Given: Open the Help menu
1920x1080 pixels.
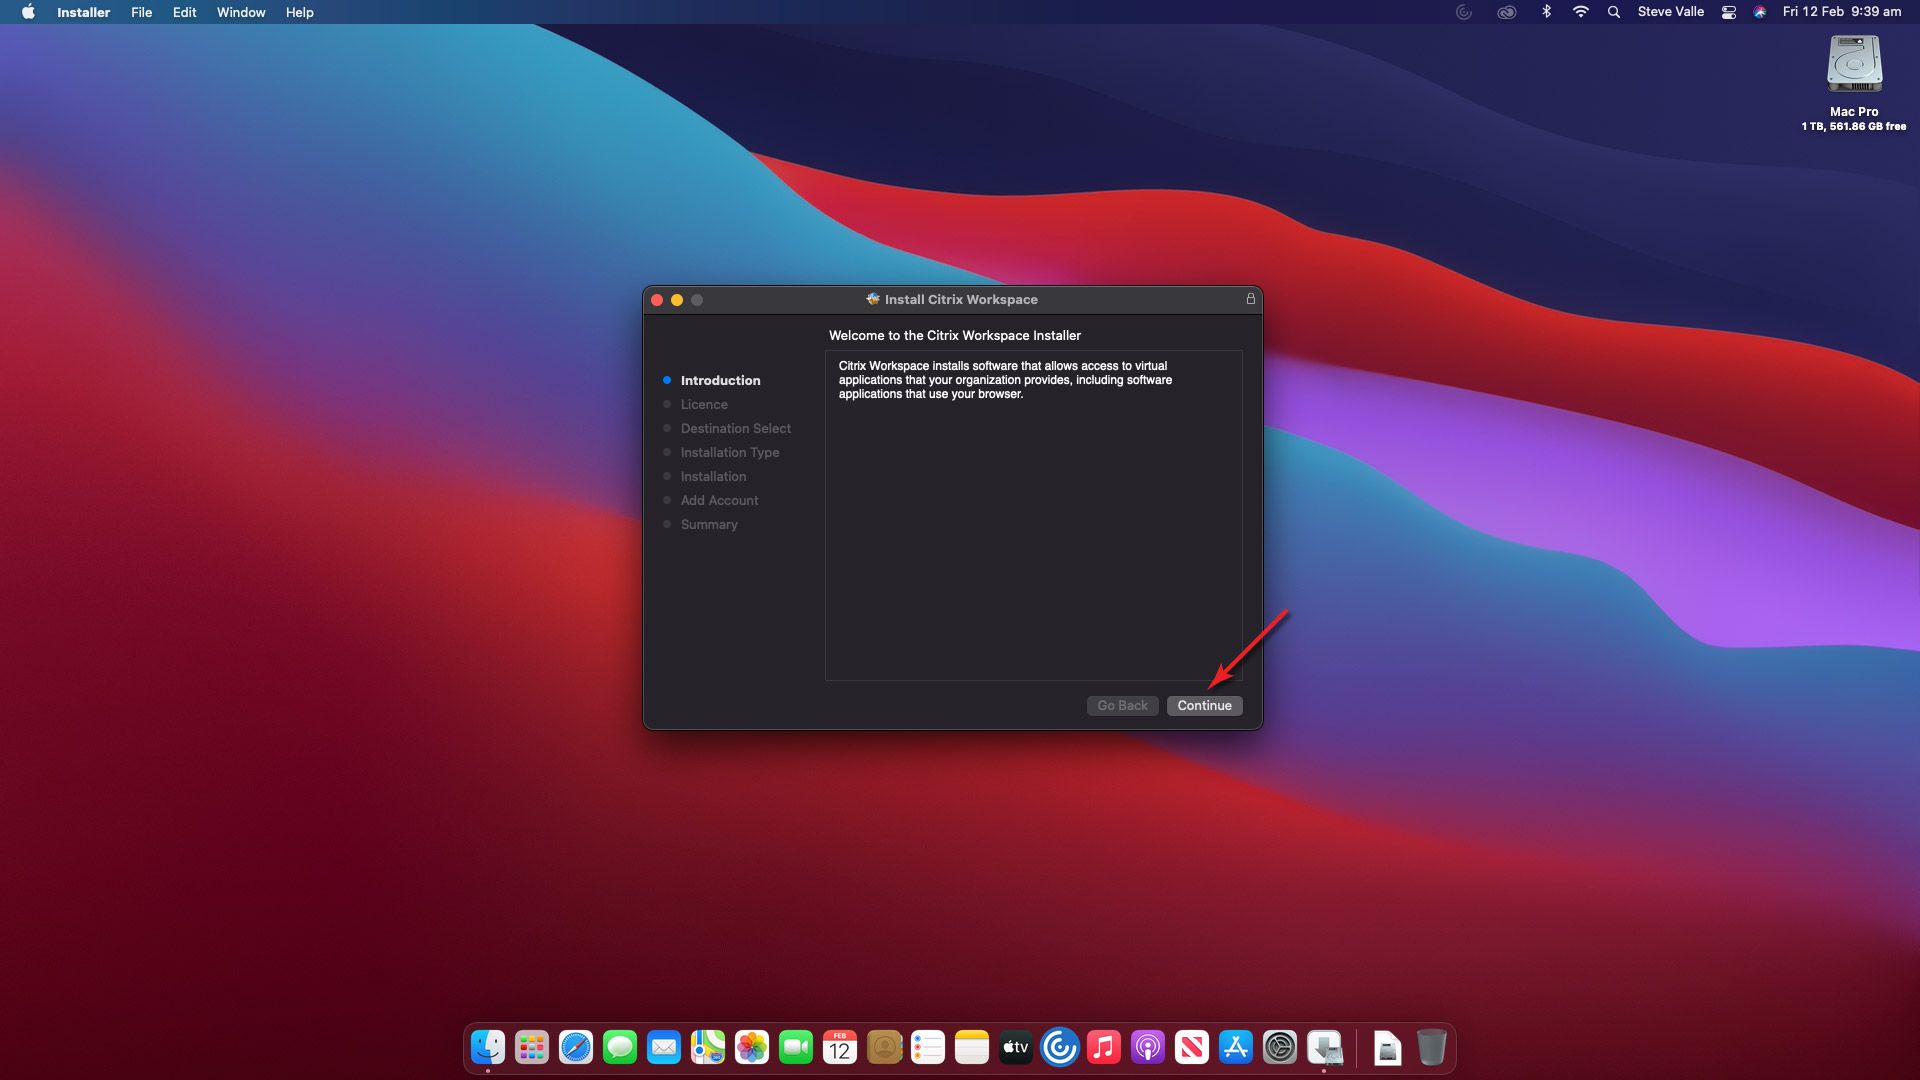Looking at the screenshot, I should pos(299,12).
